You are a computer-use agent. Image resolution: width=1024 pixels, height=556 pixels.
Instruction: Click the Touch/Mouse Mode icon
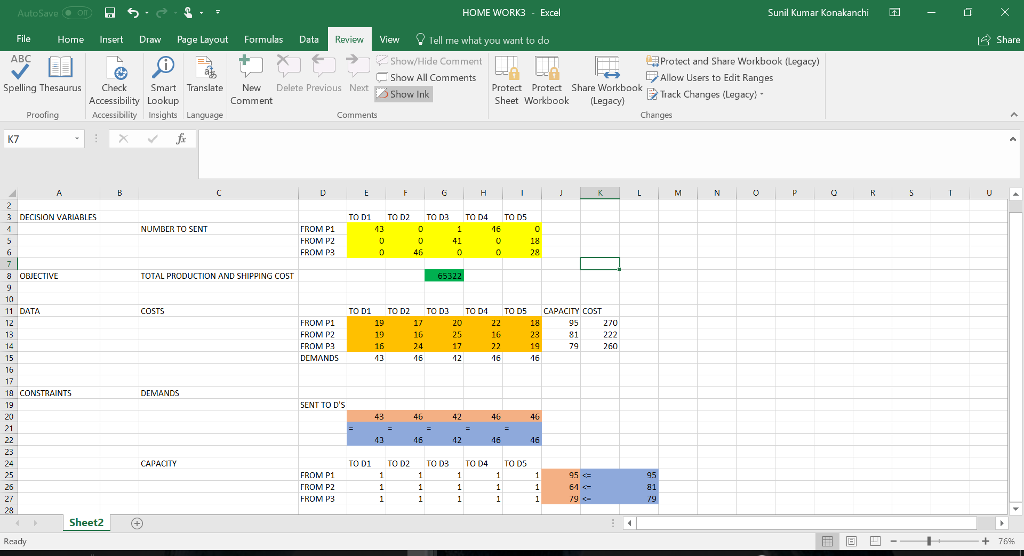(189, 12)
